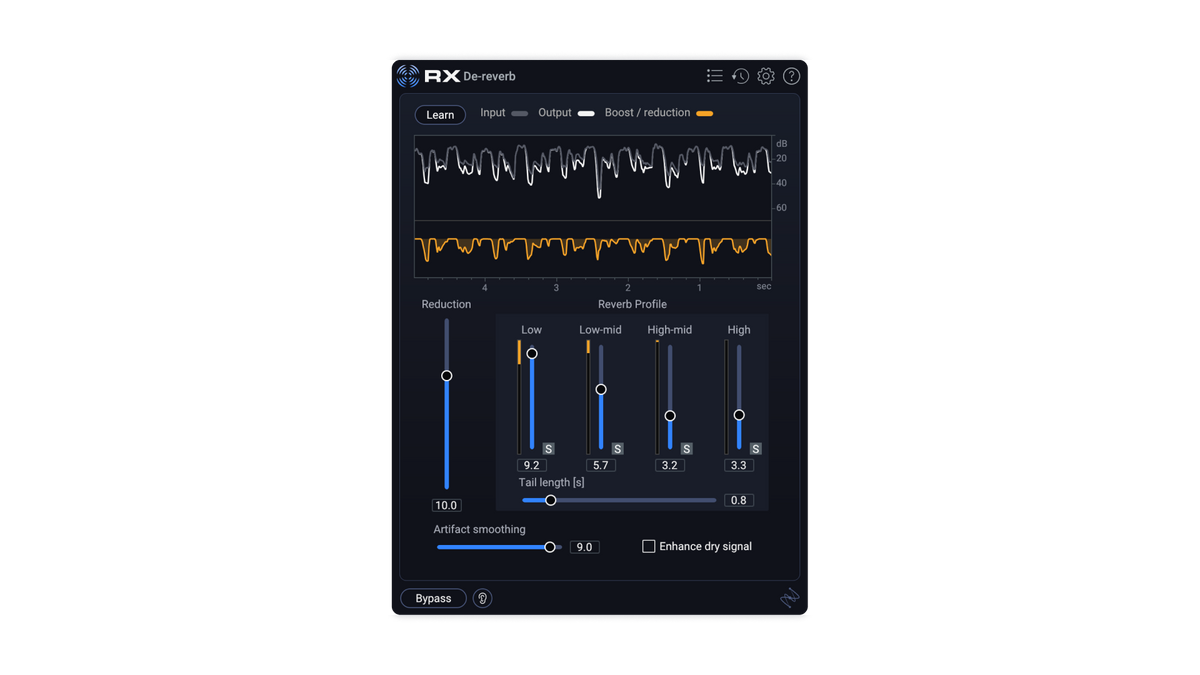Image resolution: width=1200 pixels, height=675 pixels.
Task: Click the Low-mid band slider handle
Action: point(601,390)
